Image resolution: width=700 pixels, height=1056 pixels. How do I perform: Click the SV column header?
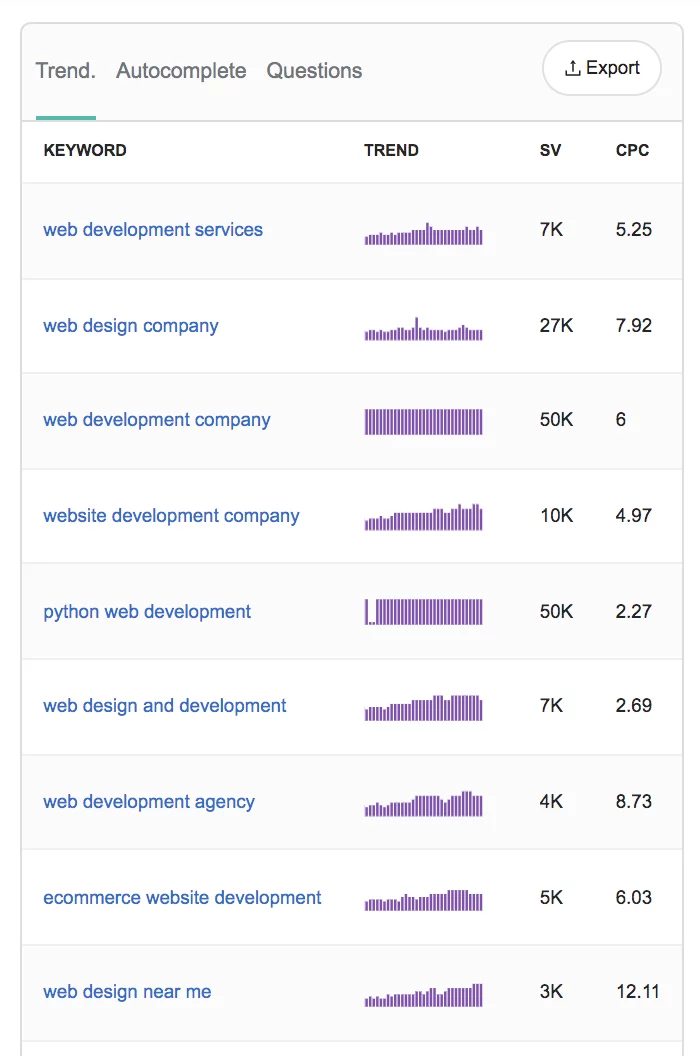(x=550, y=151)
